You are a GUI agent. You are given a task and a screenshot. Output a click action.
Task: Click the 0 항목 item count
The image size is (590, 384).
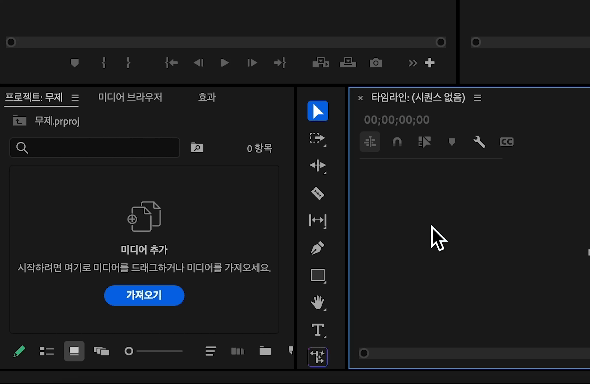[x=259, y=148]
